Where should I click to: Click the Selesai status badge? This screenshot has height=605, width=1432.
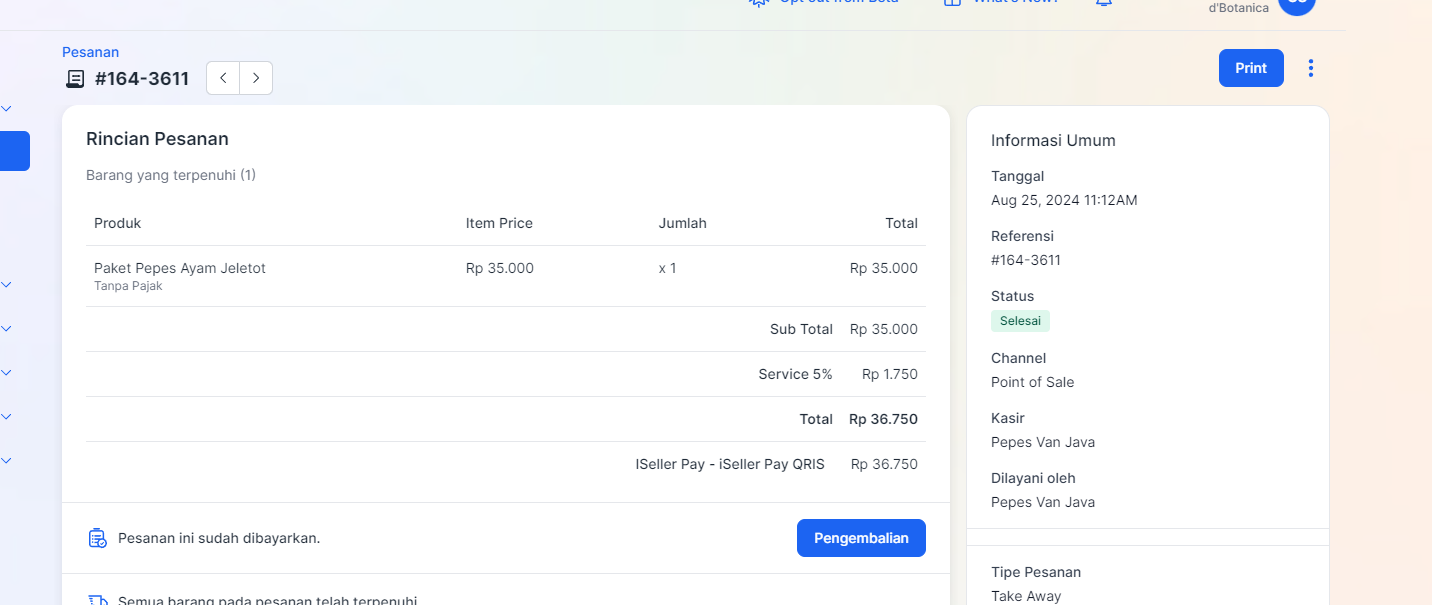[1020, 321]
